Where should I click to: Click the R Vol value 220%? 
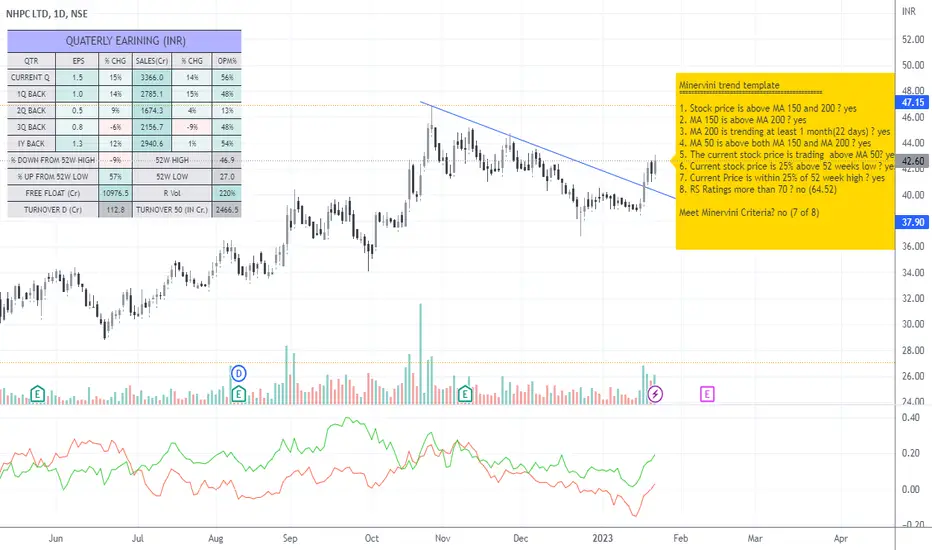226,193
